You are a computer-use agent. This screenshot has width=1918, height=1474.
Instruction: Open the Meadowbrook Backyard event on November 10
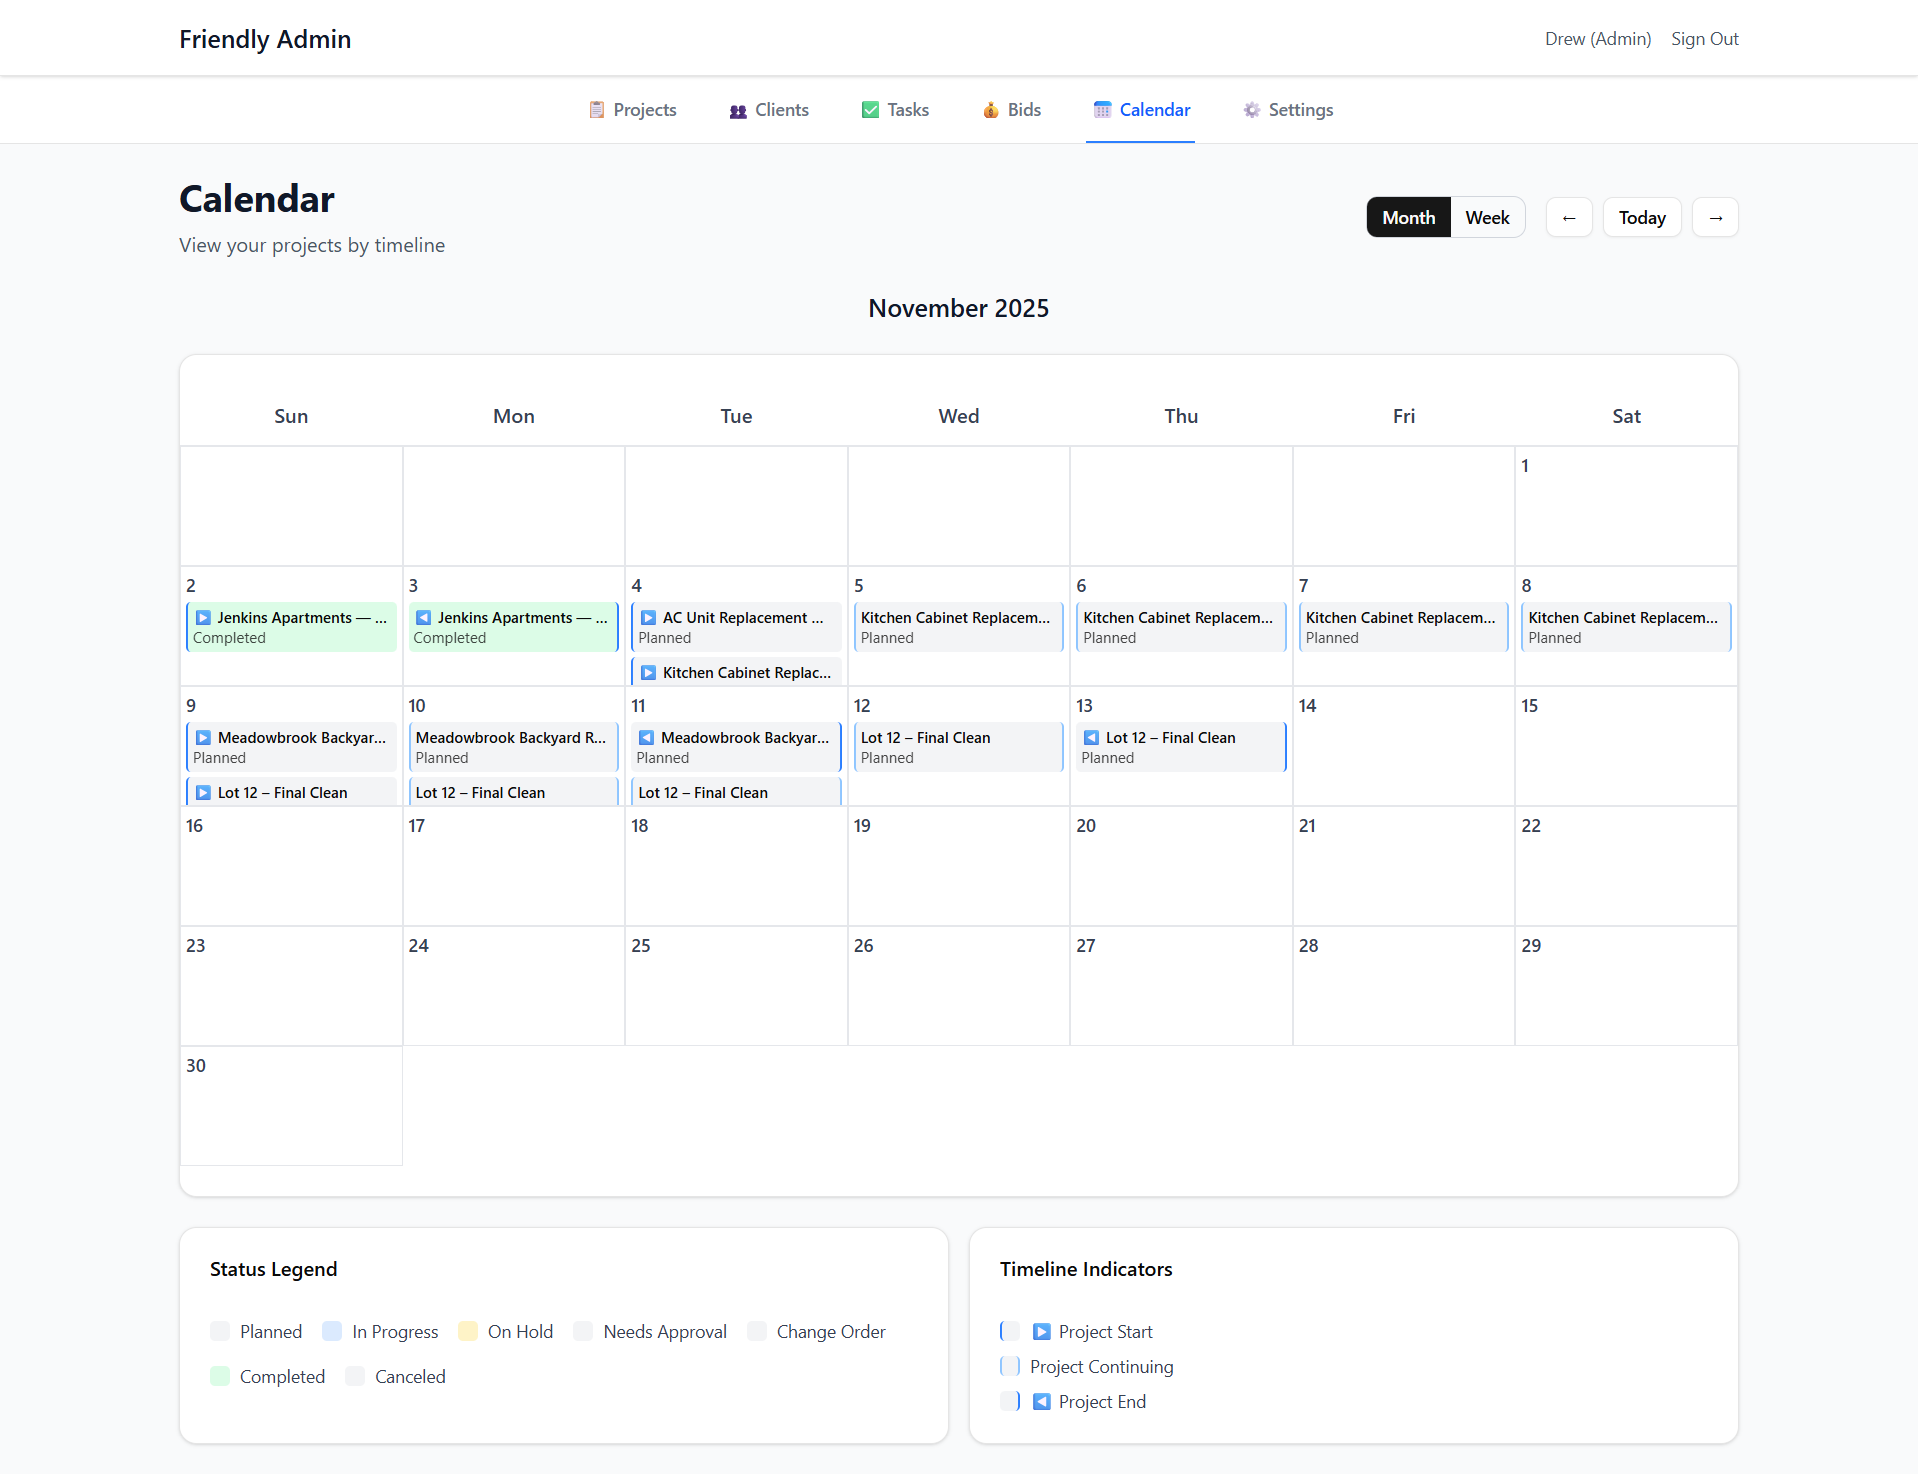pos(512,746)
